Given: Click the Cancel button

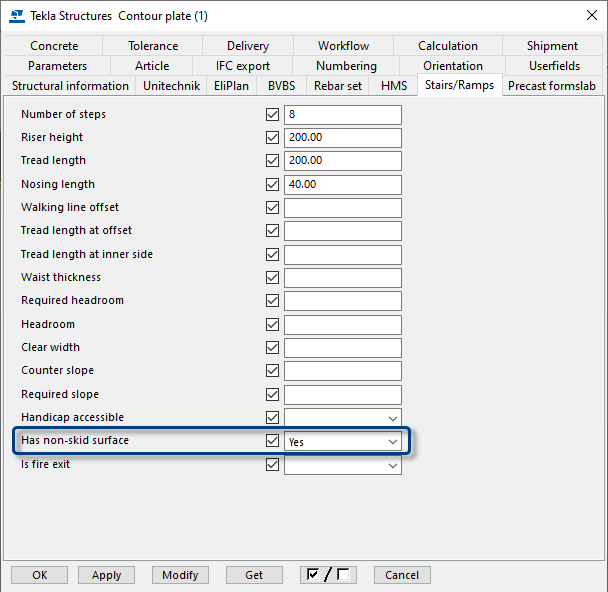Looking at the screenshot, I should click(x=402, y=575).
